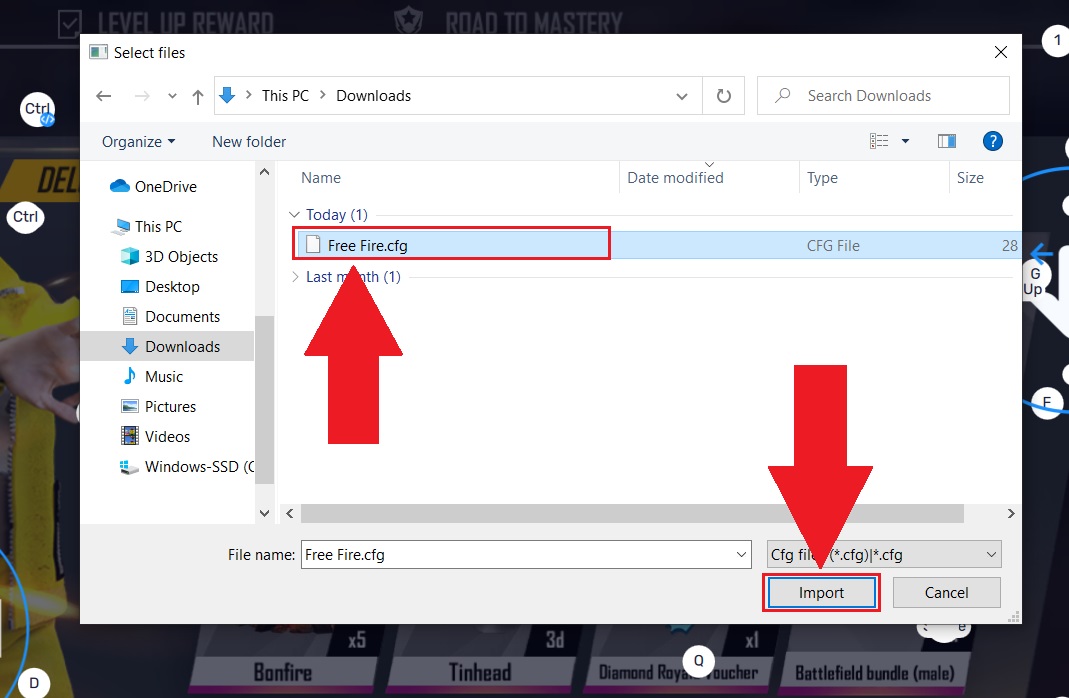Open the Cfg file type filter dropdown
The width and height of the screenshot is (1069, 698).
(884, 555)
